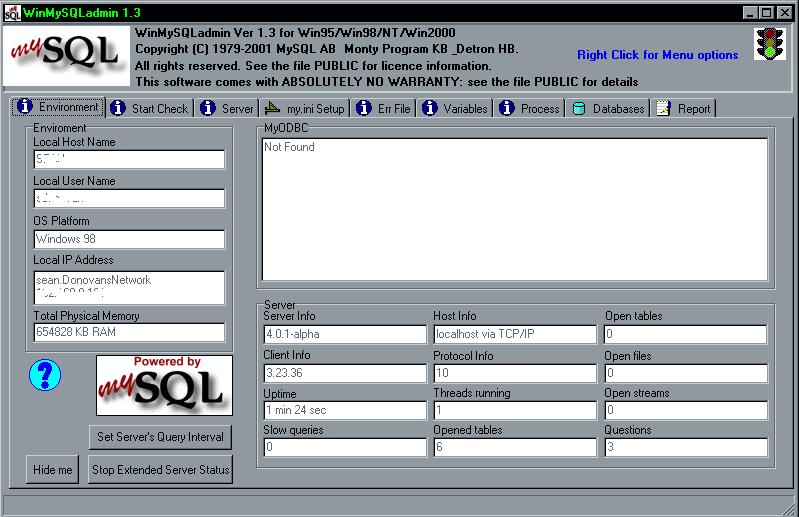Click the Local Host Name field
Screen dimensions: 799x517
(x=129, y=159)
